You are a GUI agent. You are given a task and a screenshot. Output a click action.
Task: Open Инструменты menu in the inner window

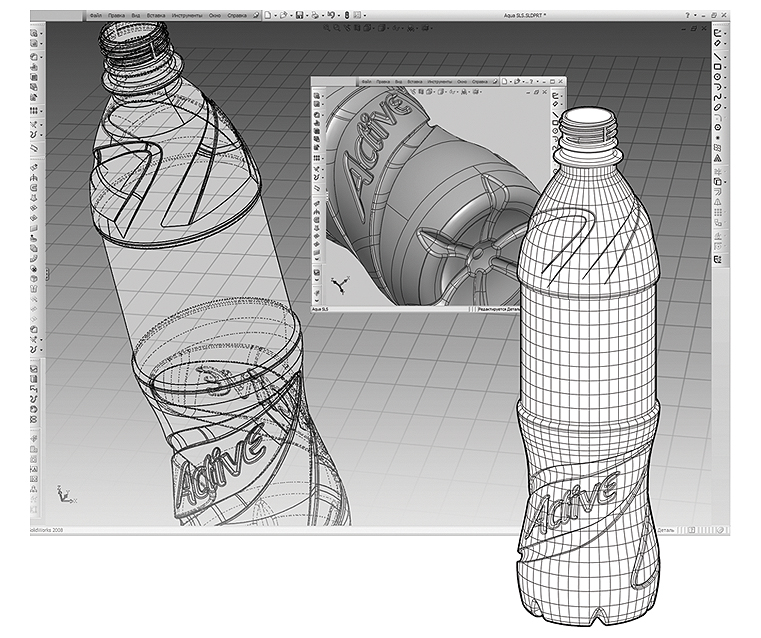(439, 82)
